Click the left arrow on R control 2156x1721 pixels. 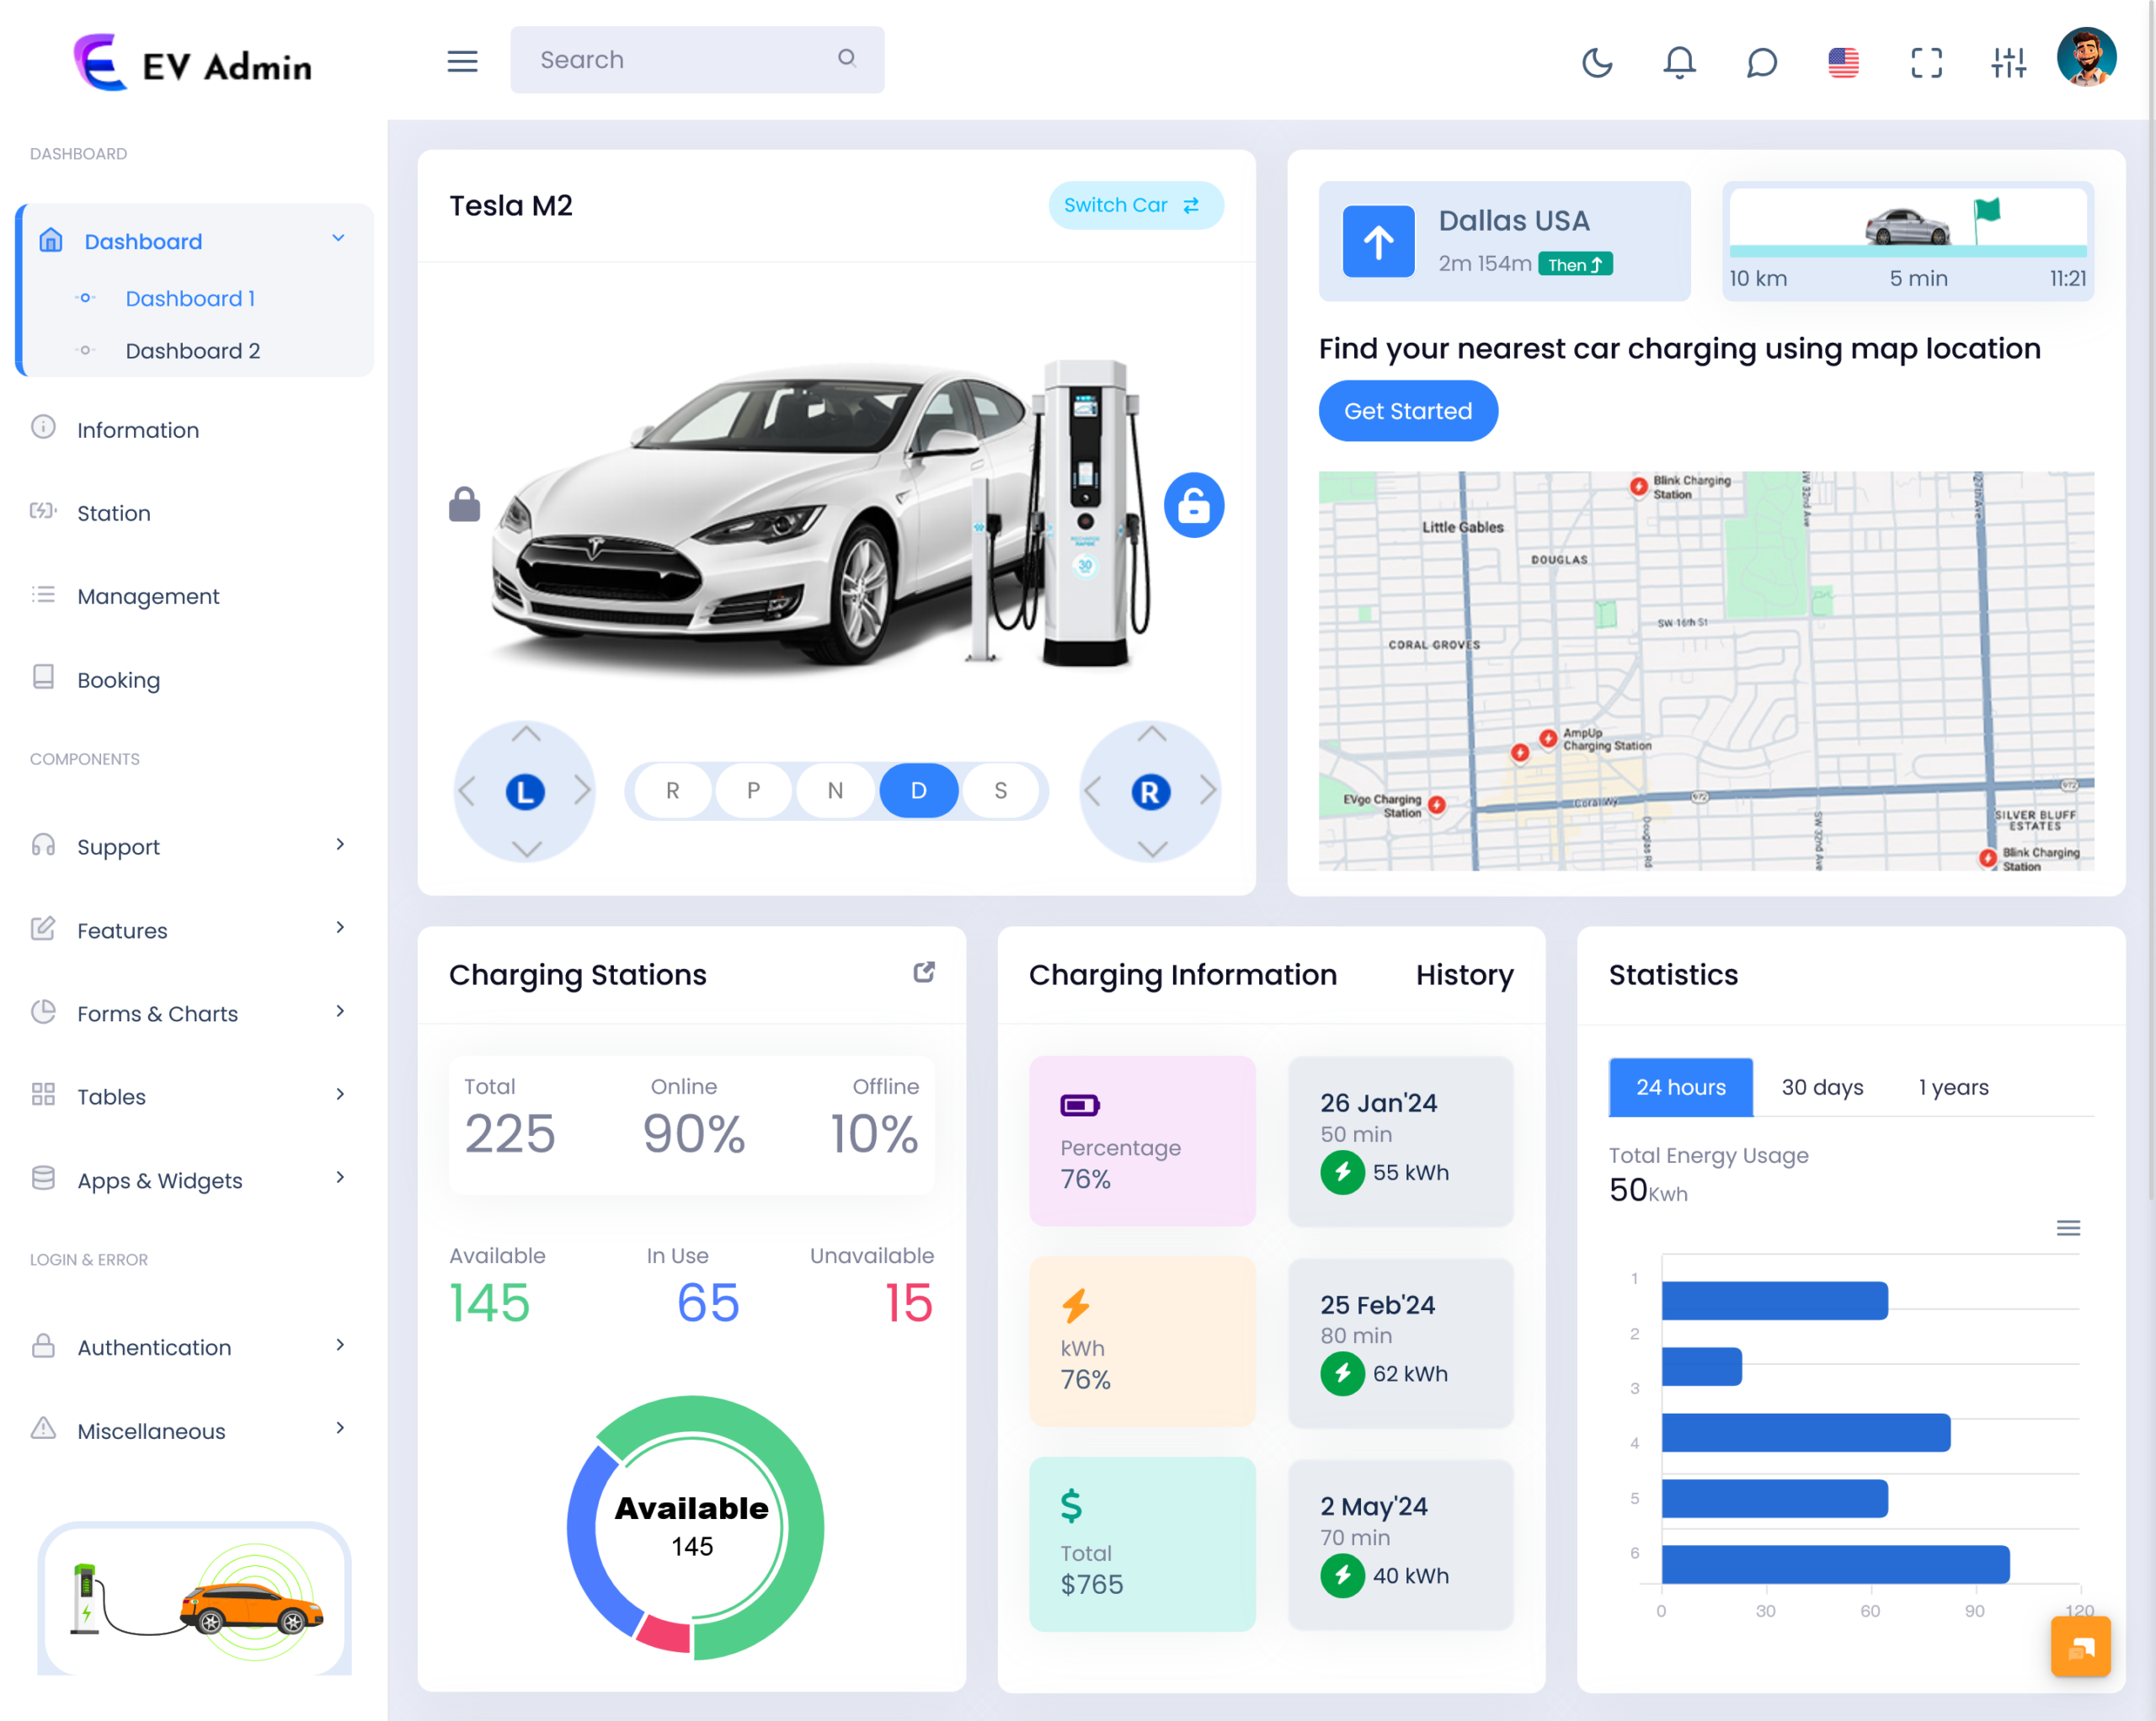(1092, 791)
